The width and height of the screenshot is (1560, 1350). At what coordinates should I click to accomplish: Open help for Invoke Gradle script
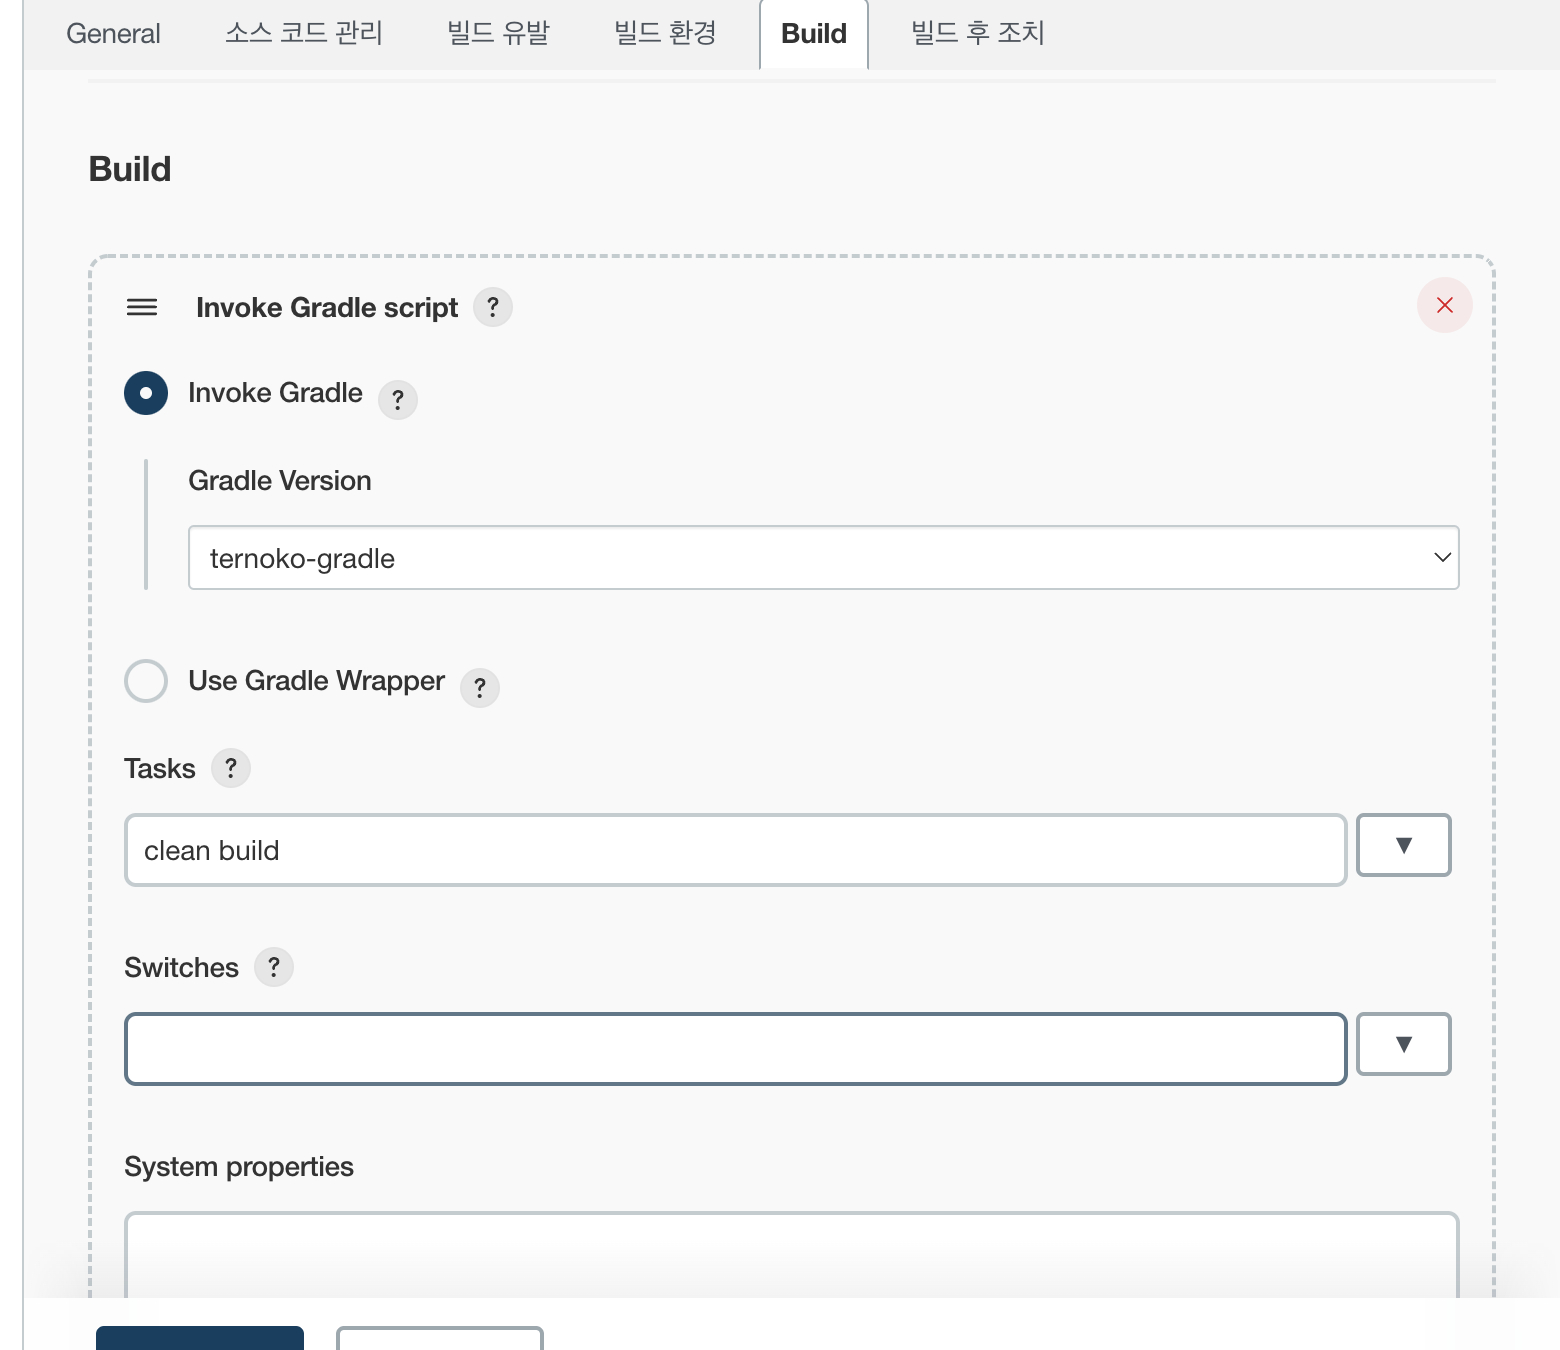click(x=492, y=307)
